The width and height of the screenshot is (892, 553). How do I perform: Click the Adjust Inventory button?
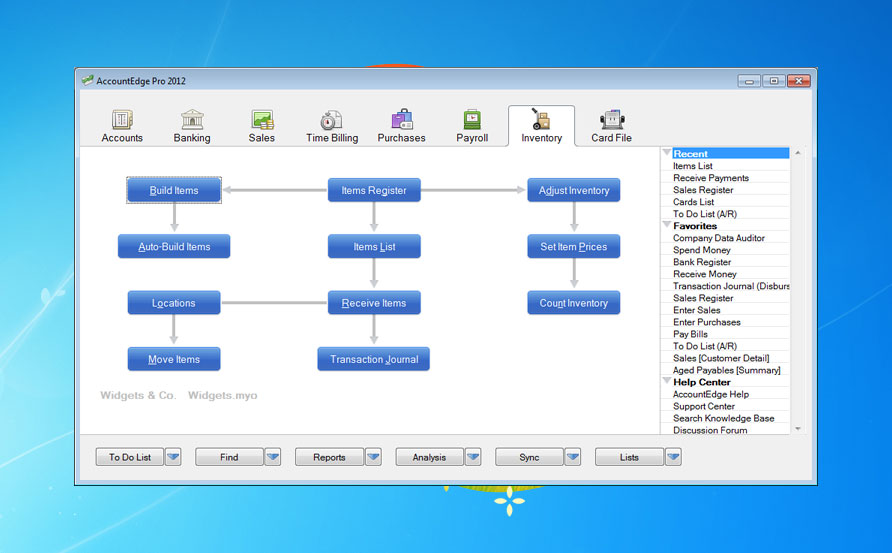573,190
